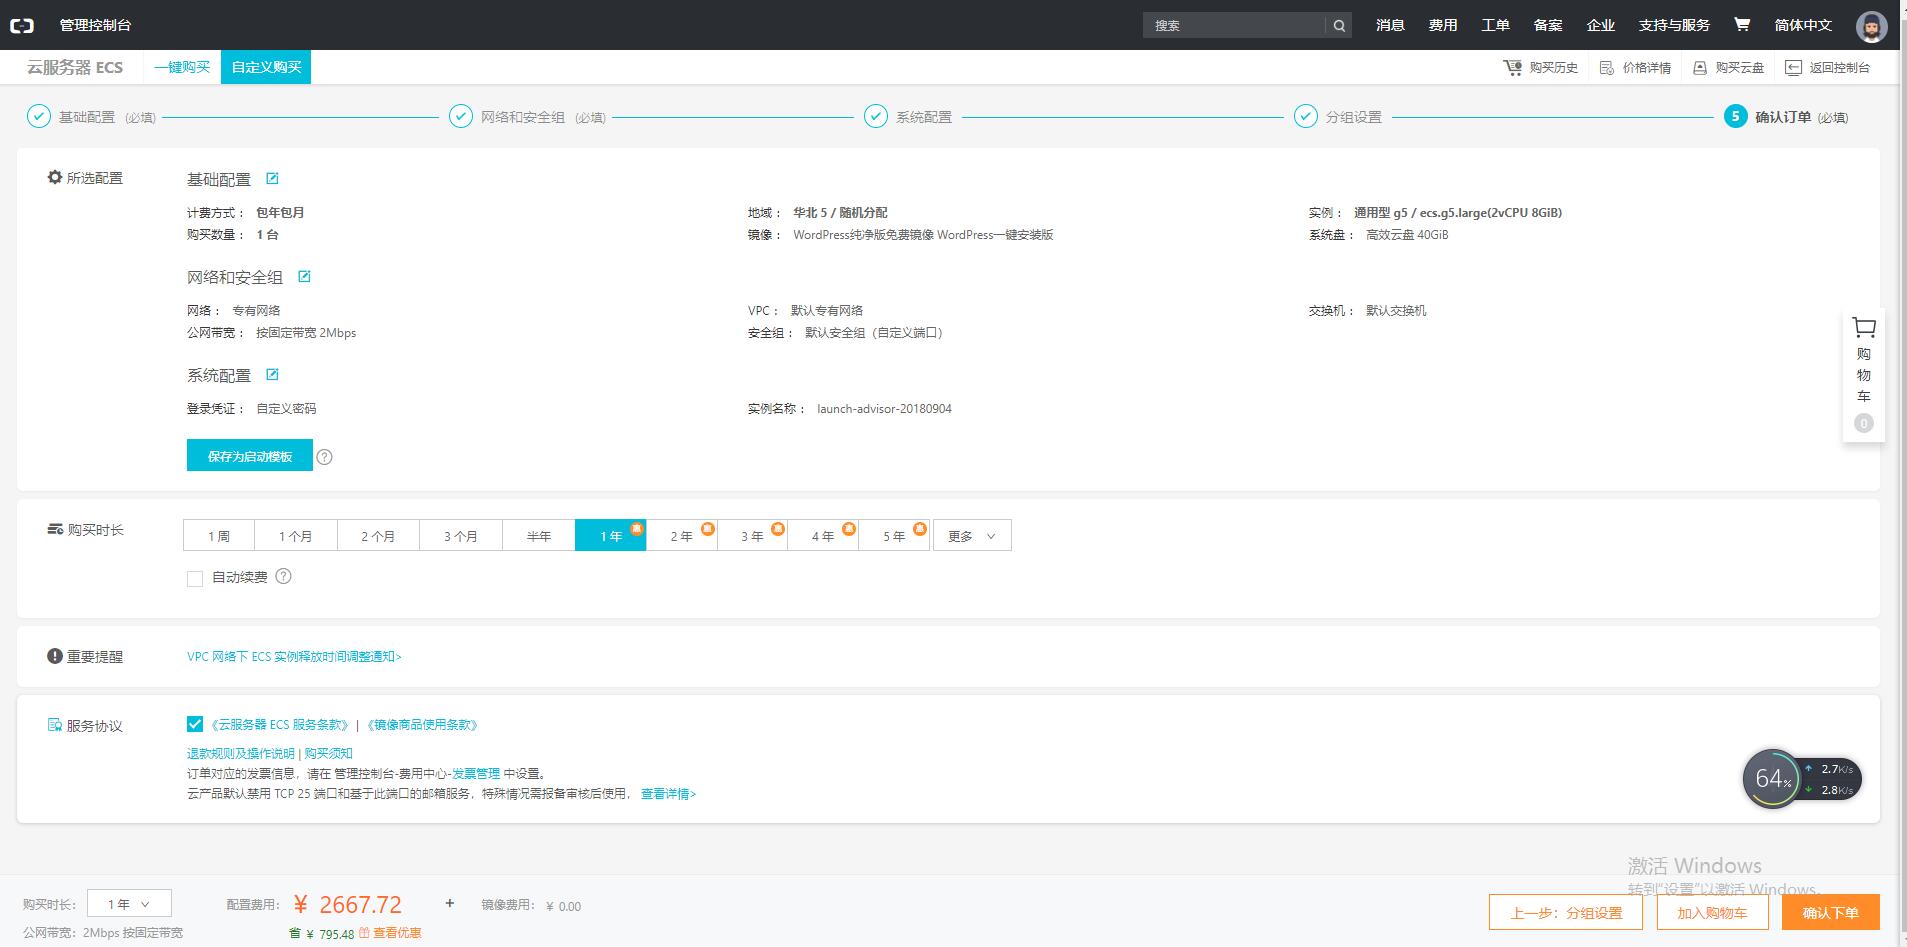Screen dimensions: 1907x947
Task: Click 保存为启动模板 button
Action: 250,456
